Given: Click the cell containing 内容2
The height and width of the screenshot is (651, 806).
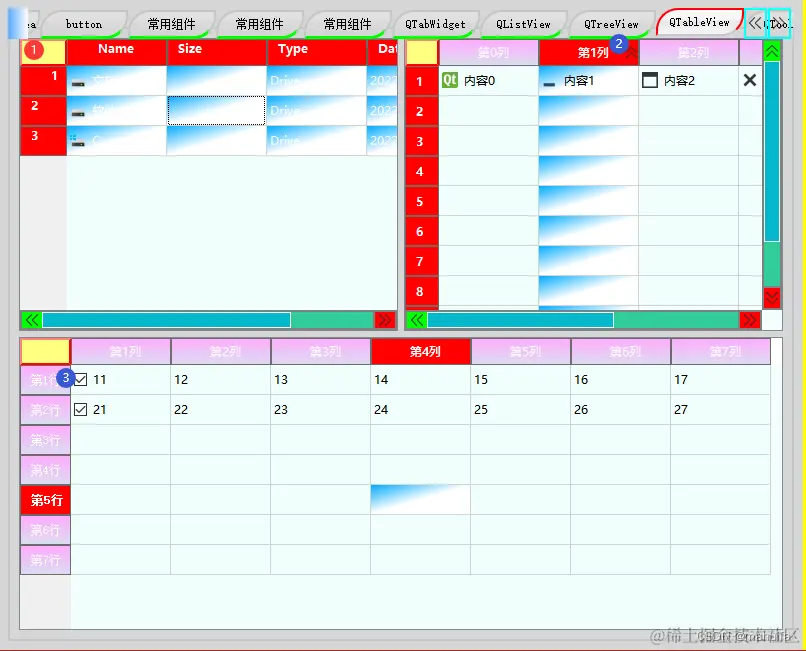Looking at the screenshot, I should (689, 80).
